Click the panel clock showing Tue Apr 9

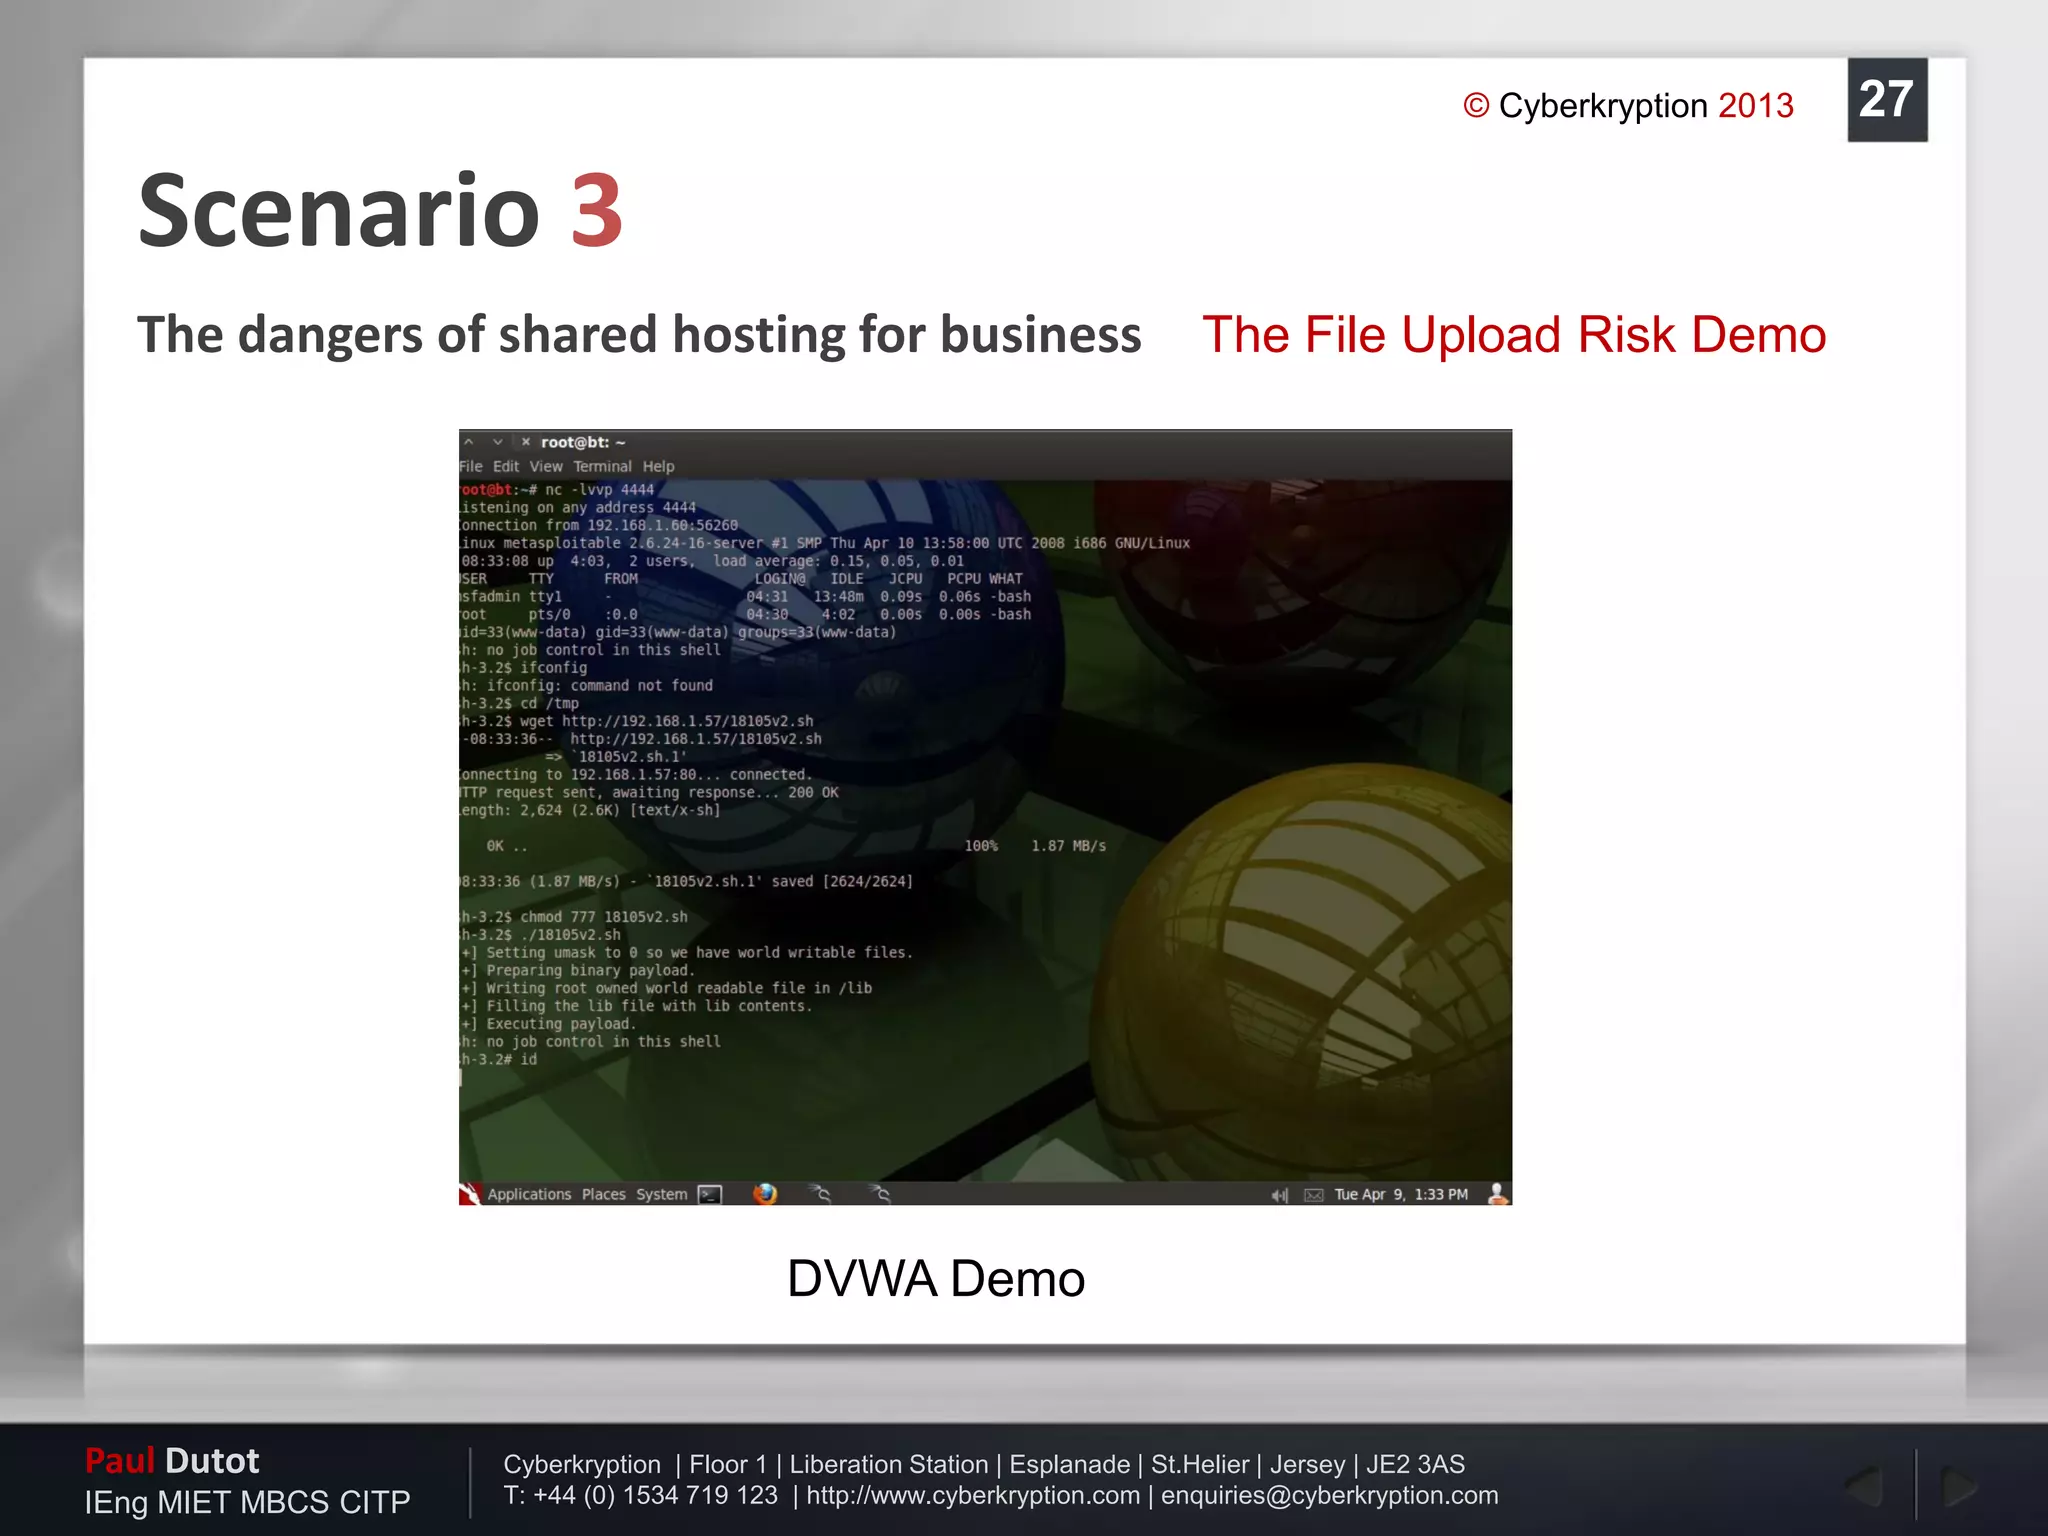pyautogui.click(x=1401, y=1194)
